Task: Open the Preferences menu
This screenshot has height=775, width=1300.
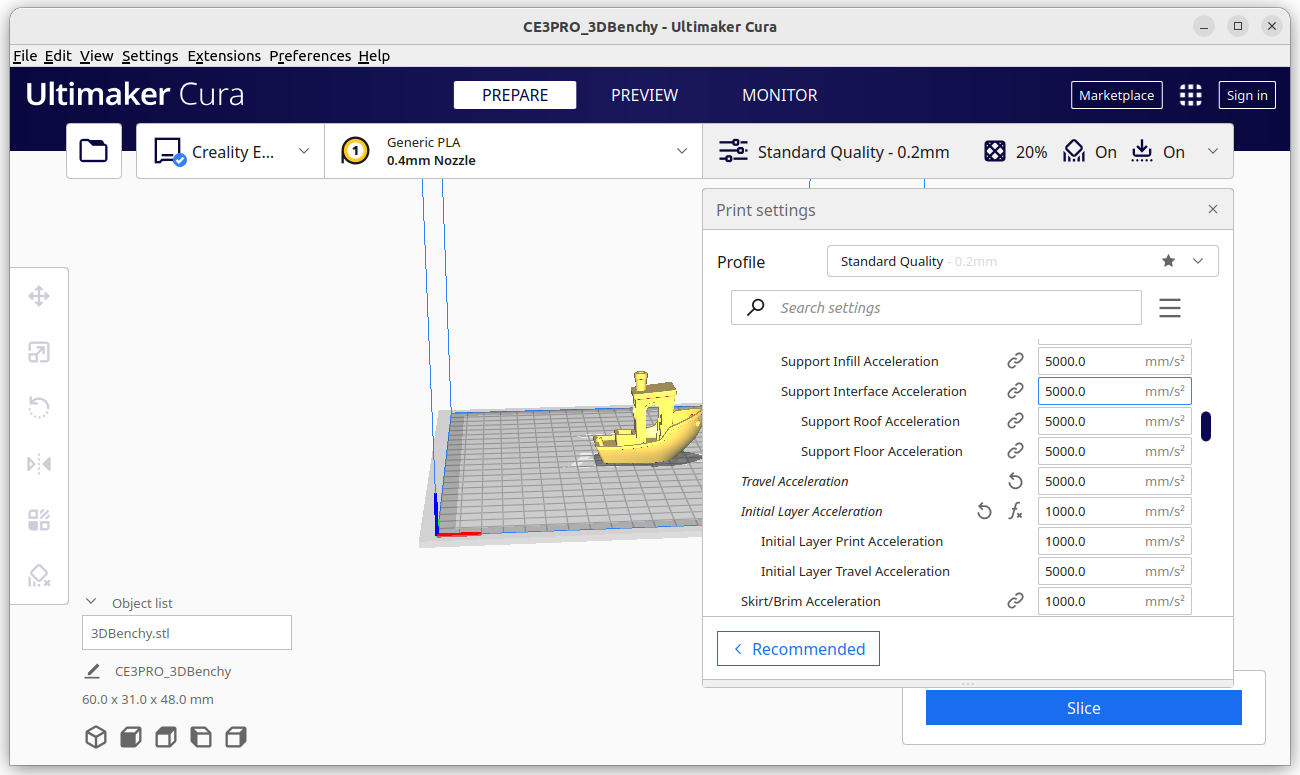Action: [310, 56]
